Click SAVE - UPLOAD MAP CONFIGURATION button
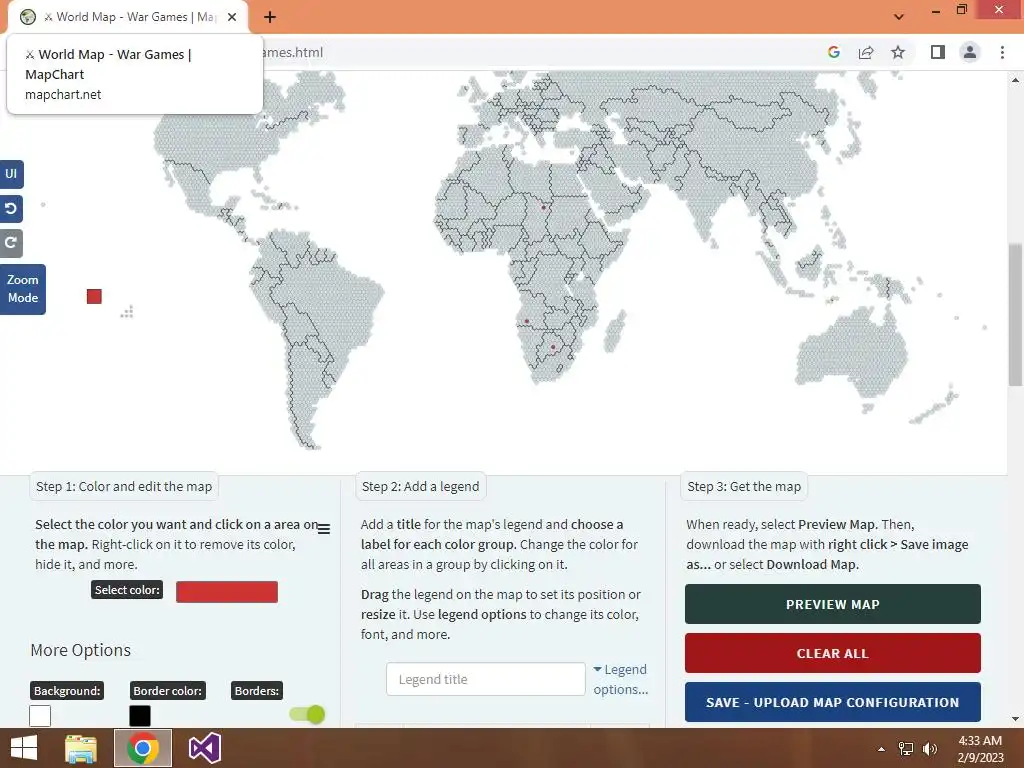The image size is (1024, 768). coord(833,702)
